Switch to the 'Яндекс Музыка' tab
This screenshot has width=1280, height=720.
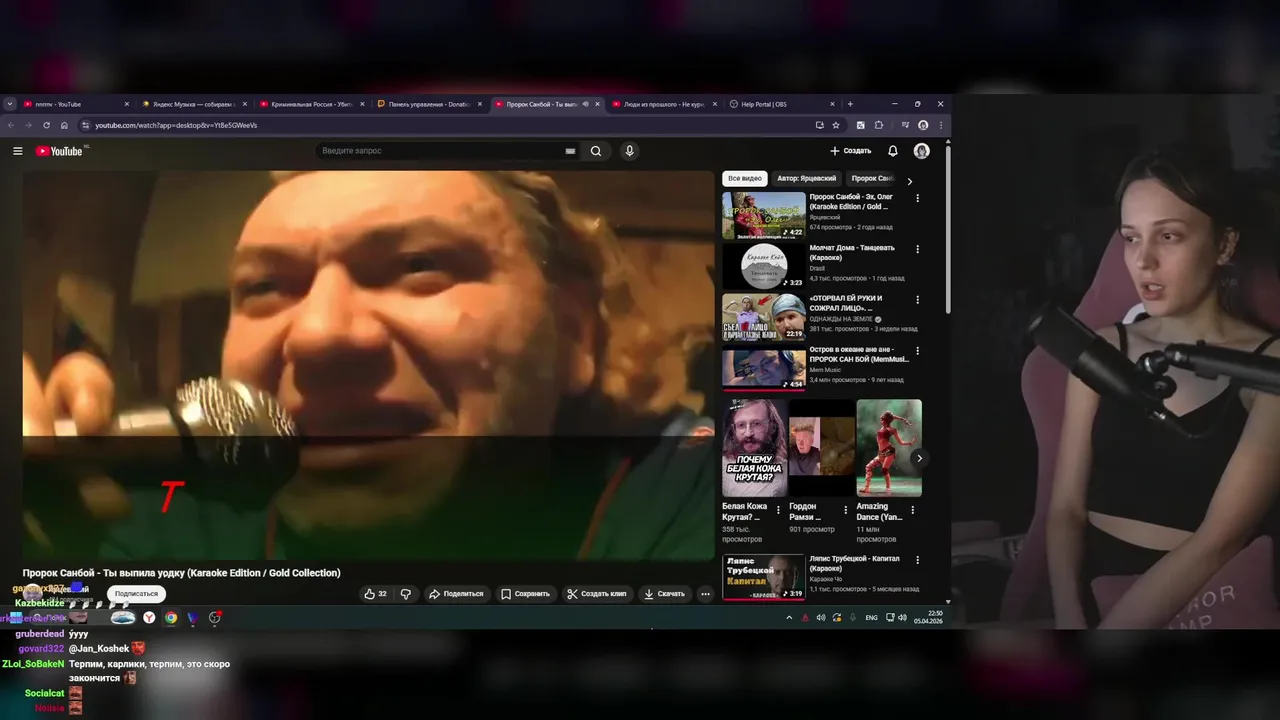coord(193,104)
